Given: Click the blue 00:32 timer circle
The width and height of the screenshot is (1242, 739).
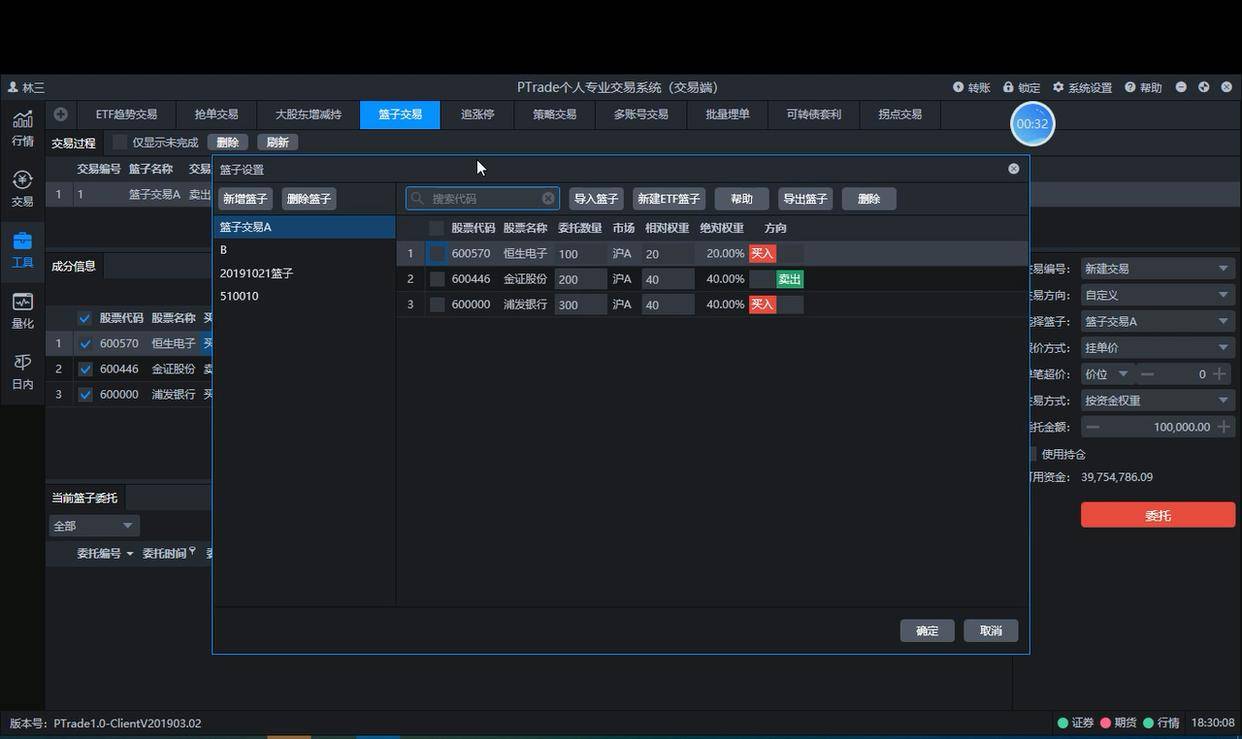Looking at the screenshot, I should tap(1032, 124).
